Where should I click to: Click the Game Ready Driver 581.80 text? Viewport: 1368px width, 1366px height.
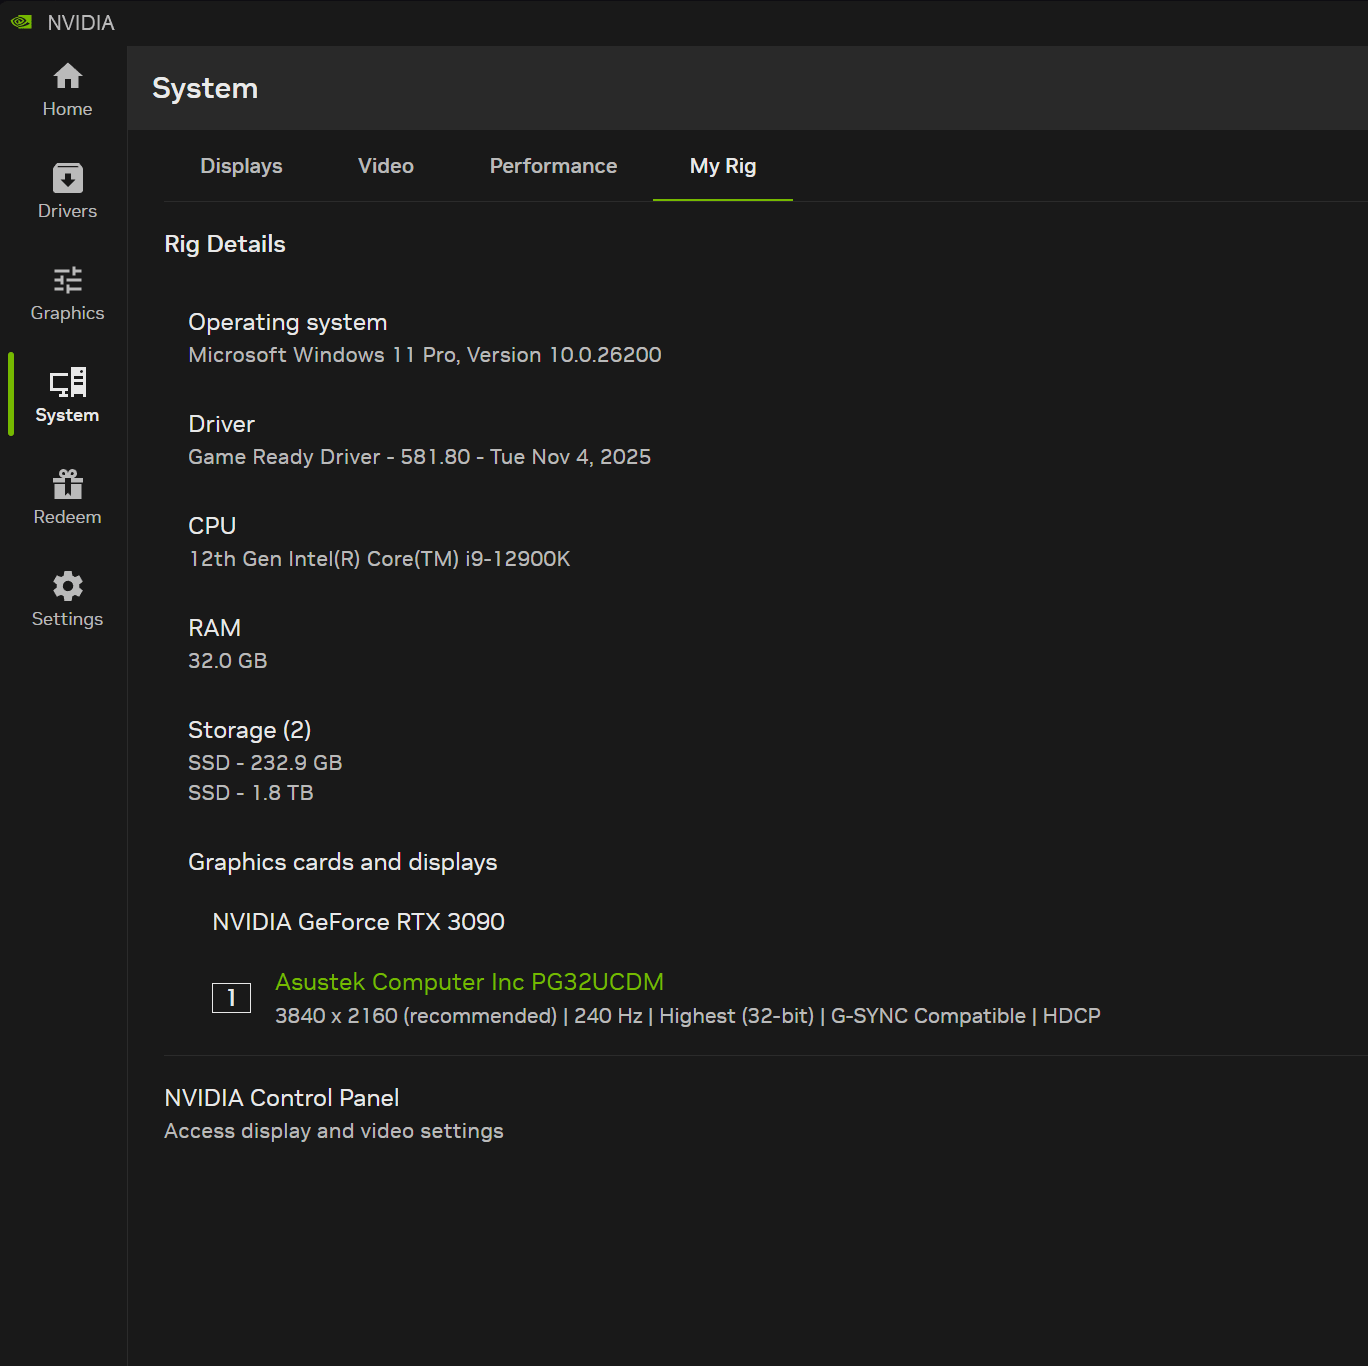click(x=420, y=457)
